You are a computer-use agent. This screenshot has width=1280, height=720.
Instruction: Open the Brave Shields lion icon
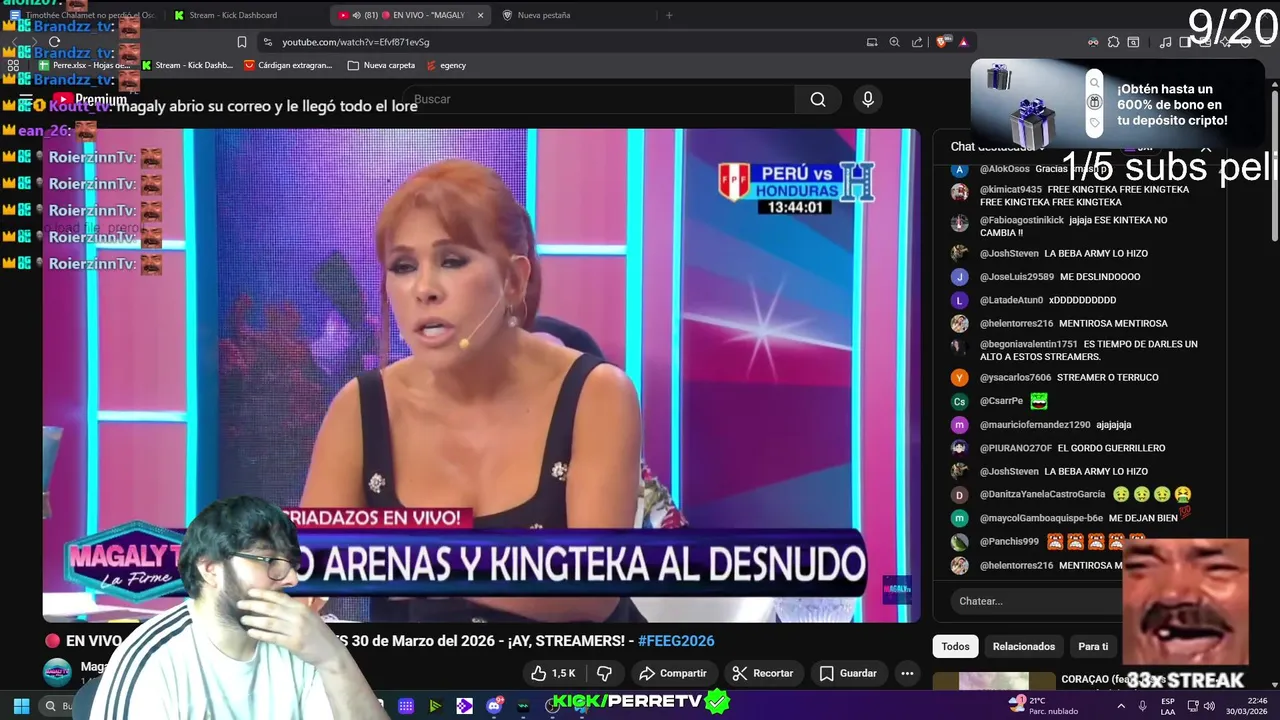[x=942, y=42]
